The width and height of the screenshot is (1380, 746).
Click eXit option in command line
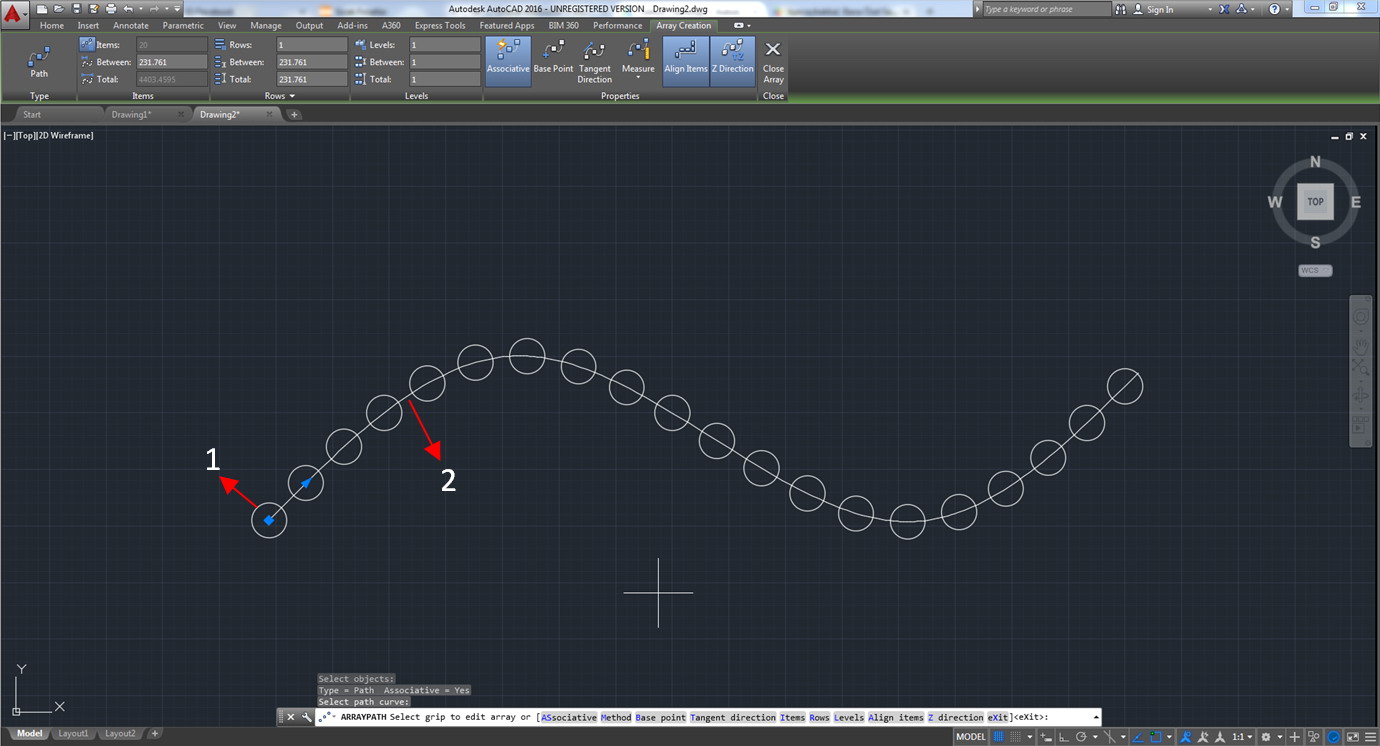coord(998,717)
